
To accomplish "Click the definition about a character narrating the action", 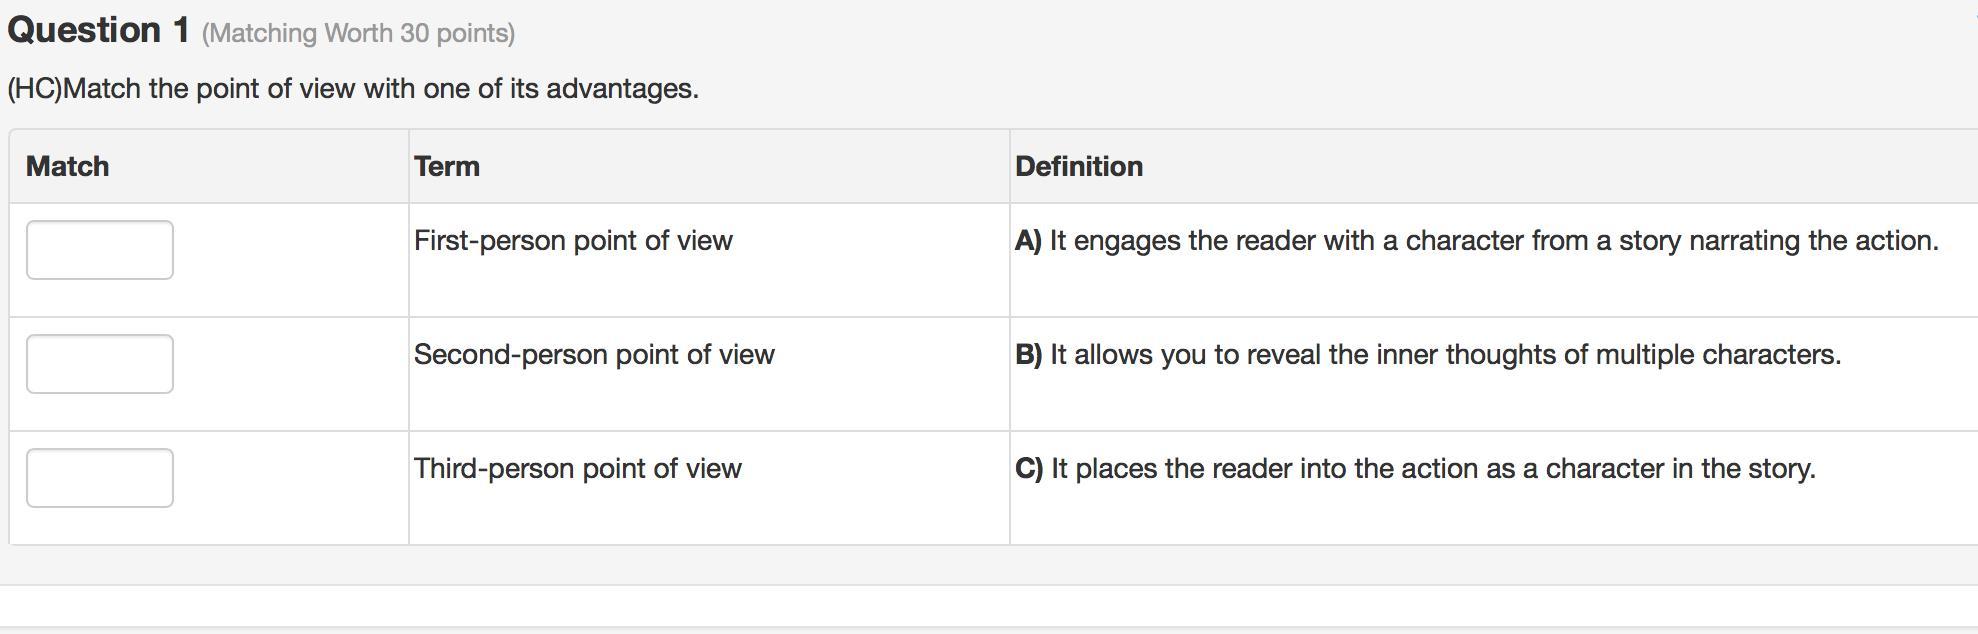I will (1493, 240).
